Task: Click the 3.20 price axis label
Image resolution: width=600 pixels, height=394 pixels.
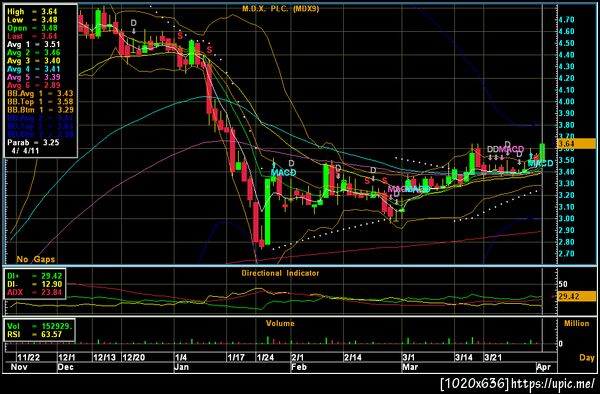Action: [x=566, y=195]
